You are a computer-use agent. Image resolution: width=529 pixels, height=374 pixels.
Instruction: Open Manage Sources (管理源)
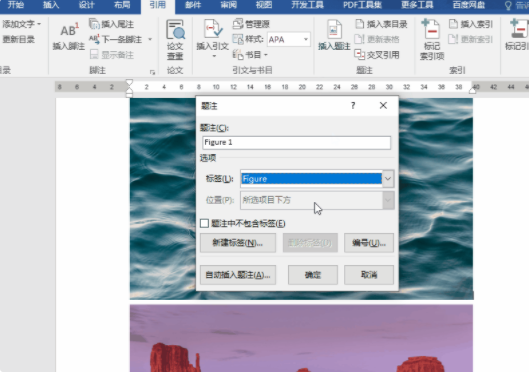tap(238, 24)
